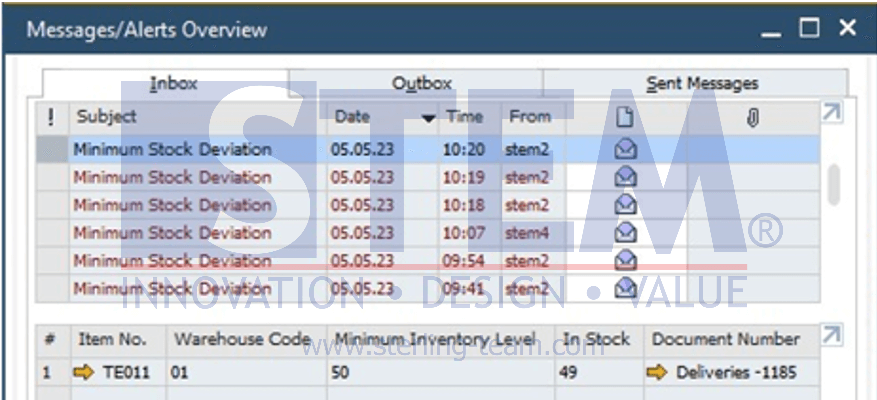Screen dimensions: 877x400
Task: Follow link arrow next to TE011
Action: coord(84,373)
